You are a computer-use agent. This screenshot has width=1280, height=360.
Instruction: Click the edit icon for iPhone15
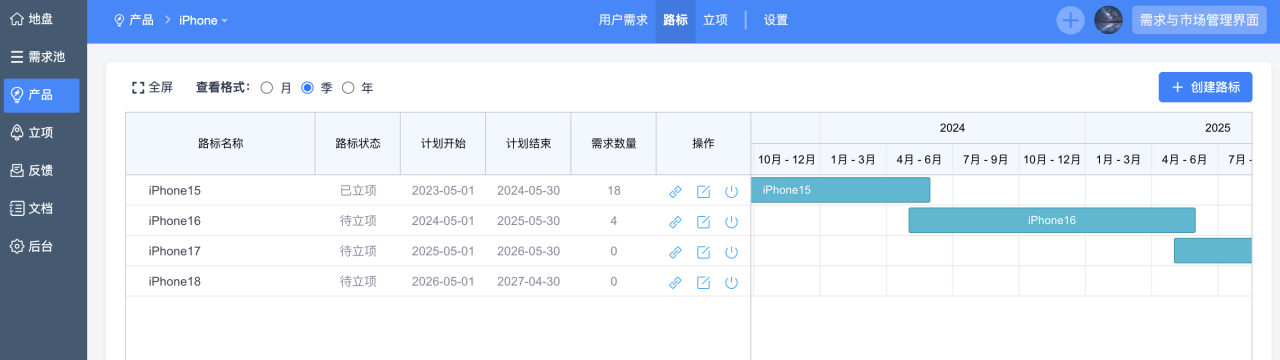click(703, 191)
